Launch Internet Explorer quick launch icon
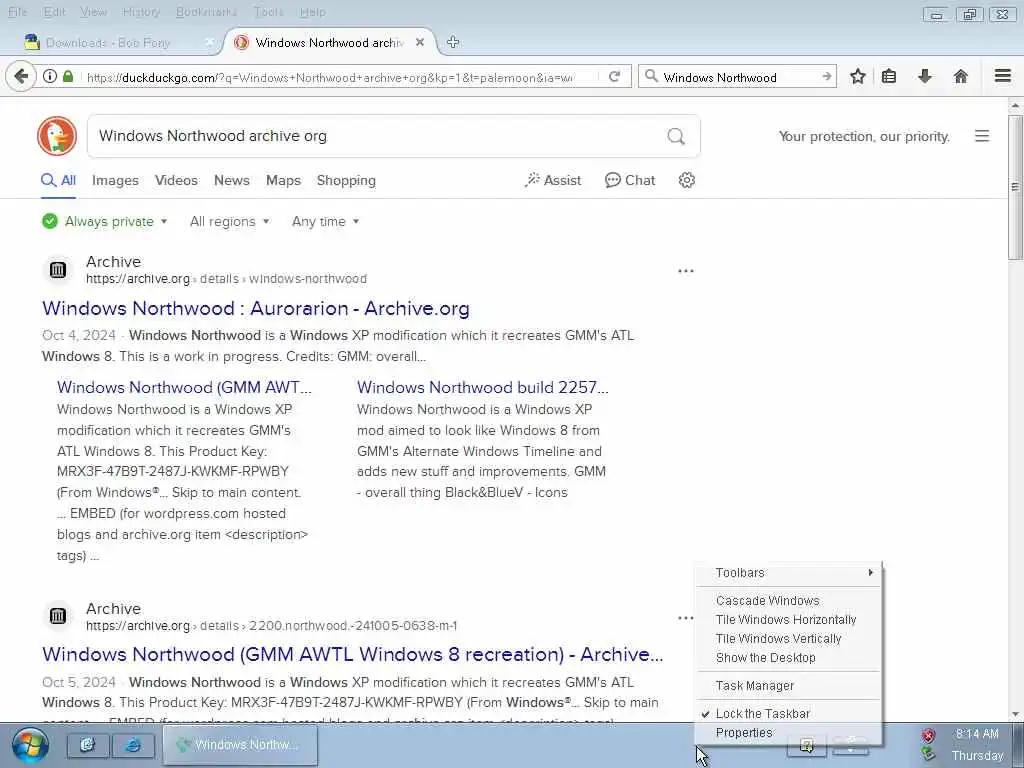 pos(133,745)
